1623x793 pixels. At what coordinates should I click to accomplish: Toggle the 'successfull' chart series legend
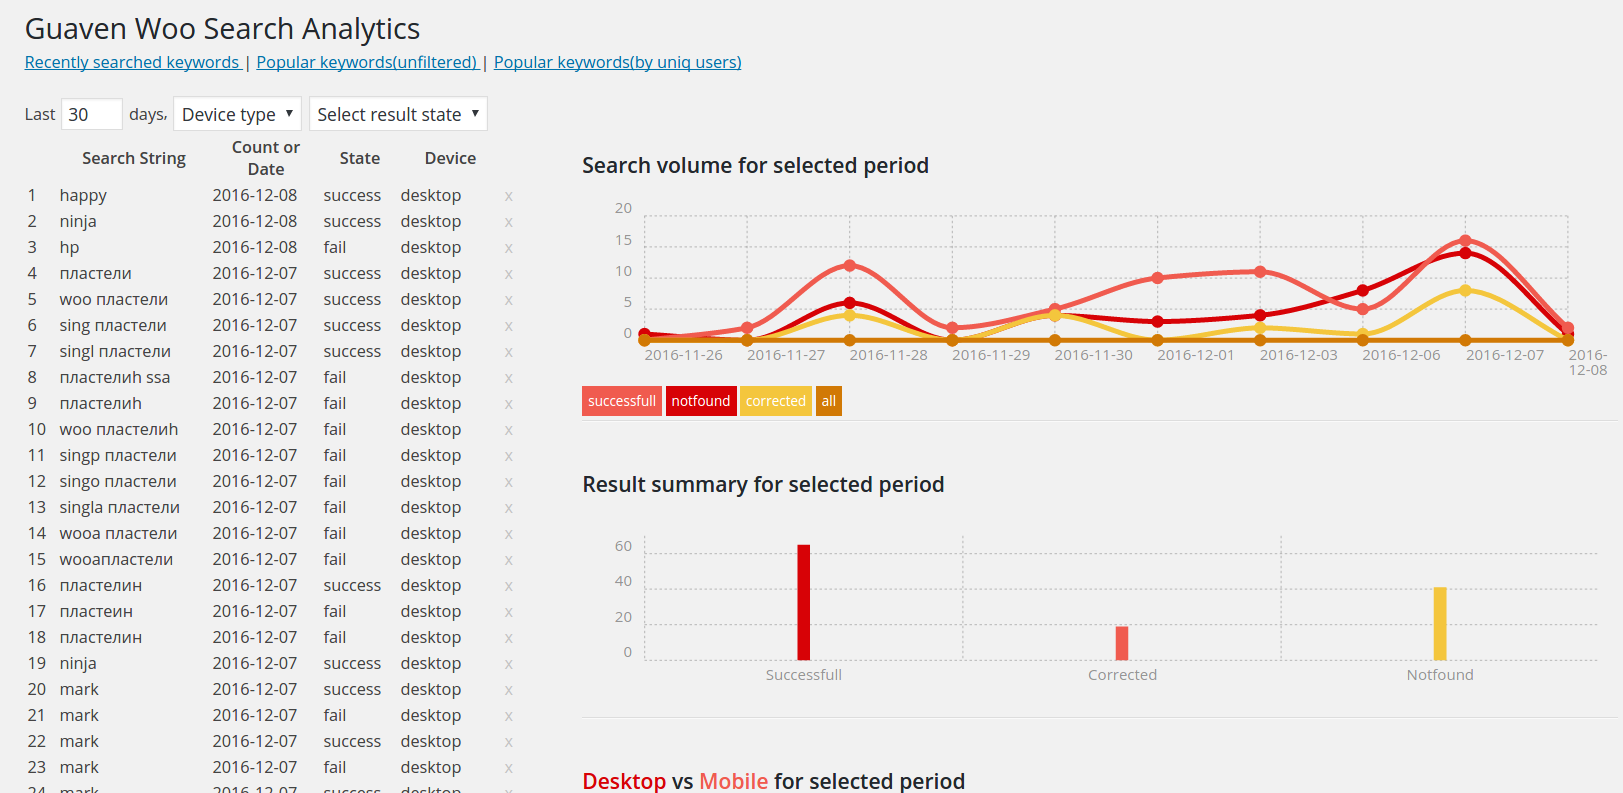(621, 401)
